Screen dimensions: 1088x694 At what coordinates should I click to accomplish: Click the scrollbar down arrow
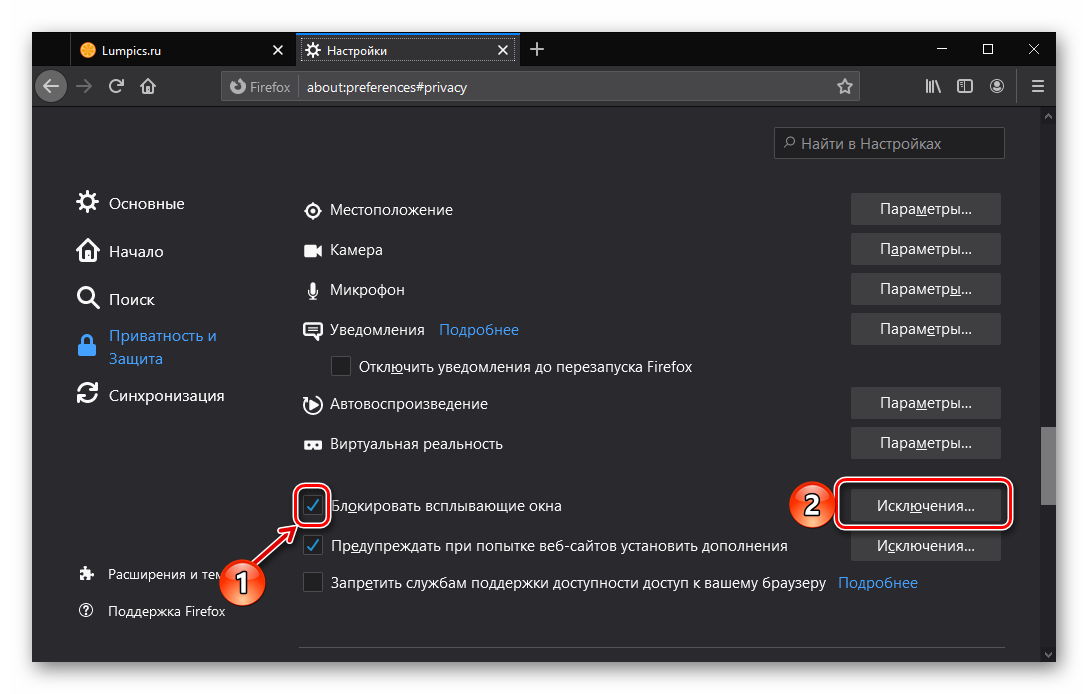[x=1048, y=654]
